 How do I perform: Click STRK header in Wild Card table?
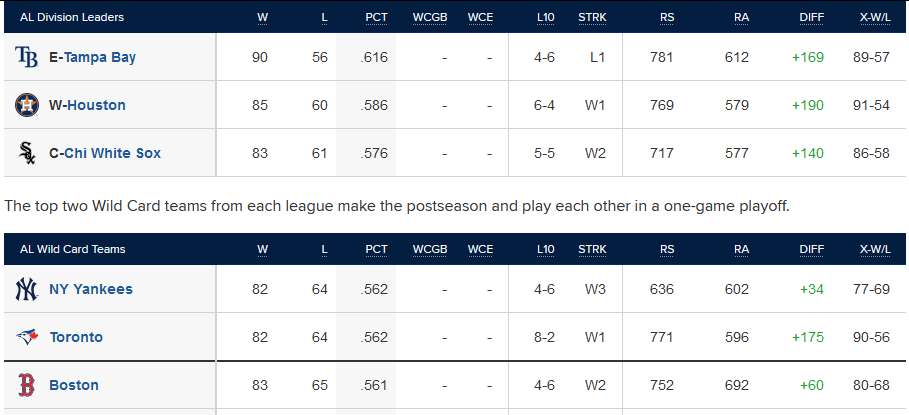point(592,249)
